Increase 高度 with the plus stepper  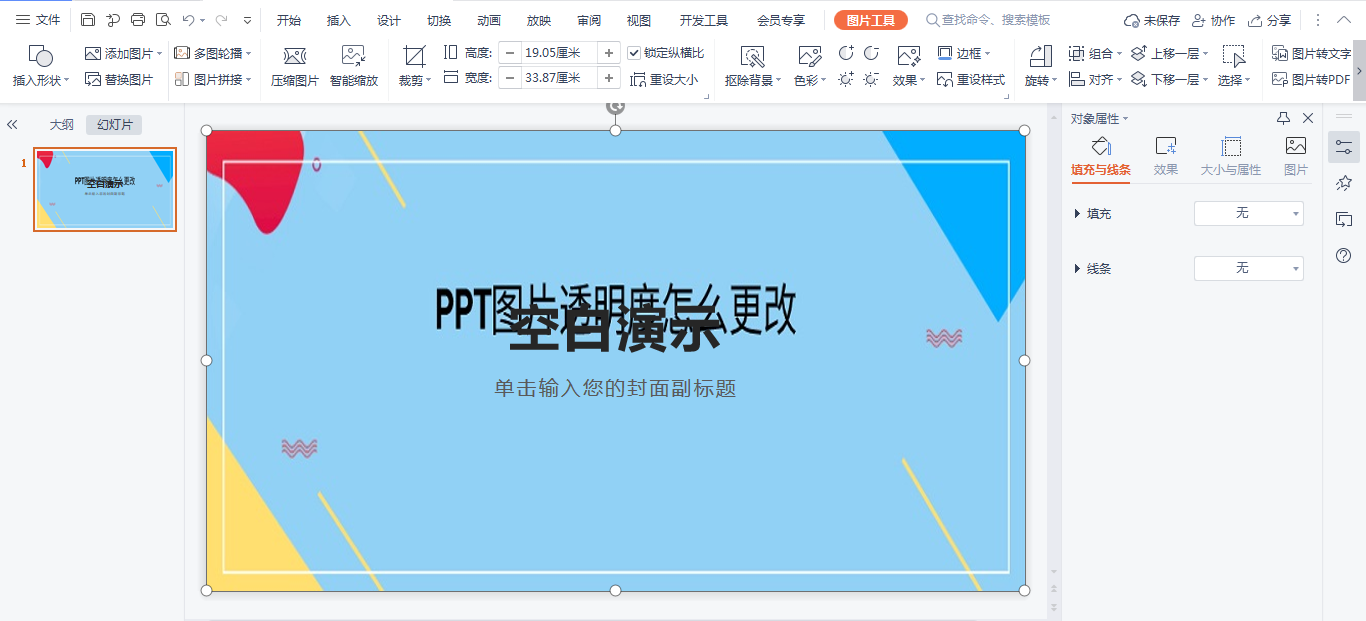coord(609,53)
